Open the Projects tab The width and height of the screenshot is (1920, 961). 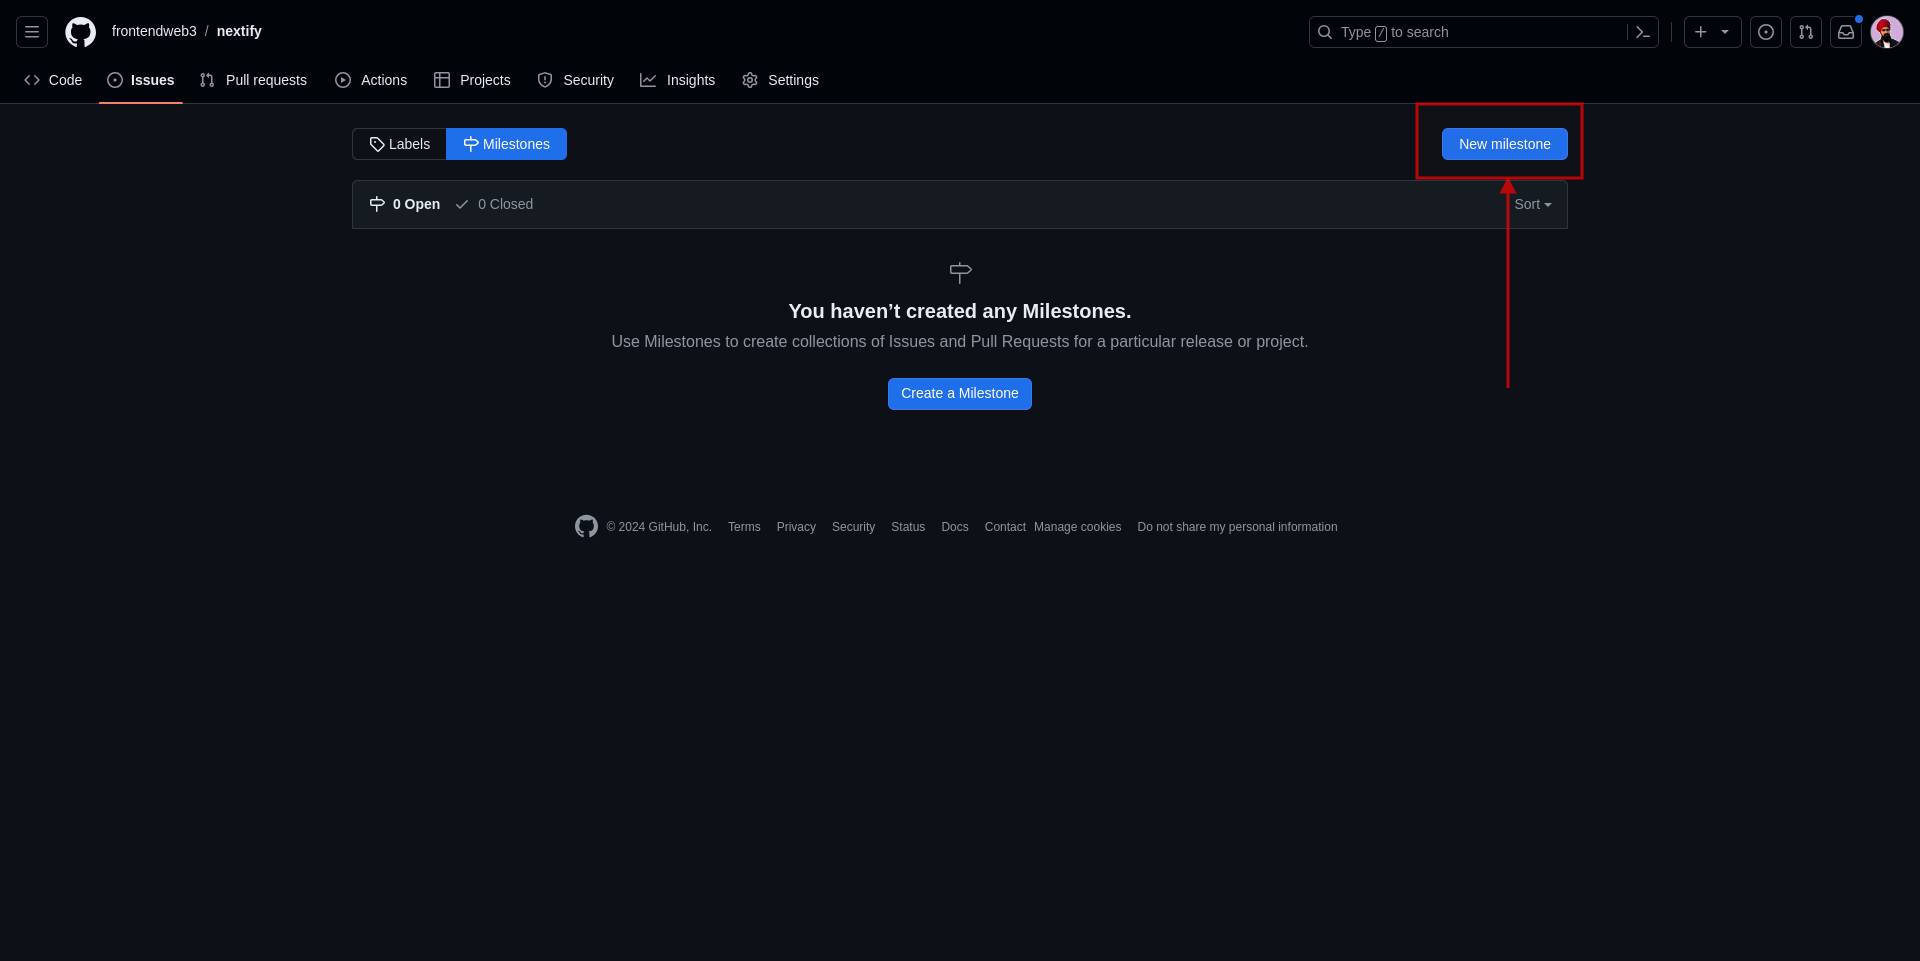pos(472,80)
